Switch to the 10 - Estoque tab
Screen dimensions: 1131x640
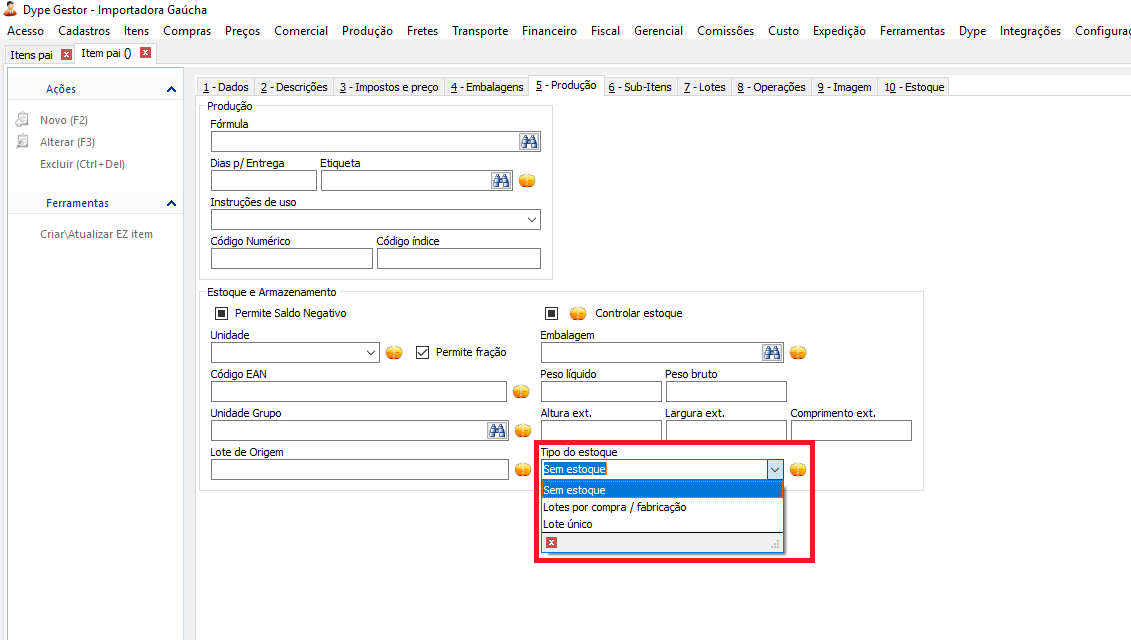tap(914, 87)
